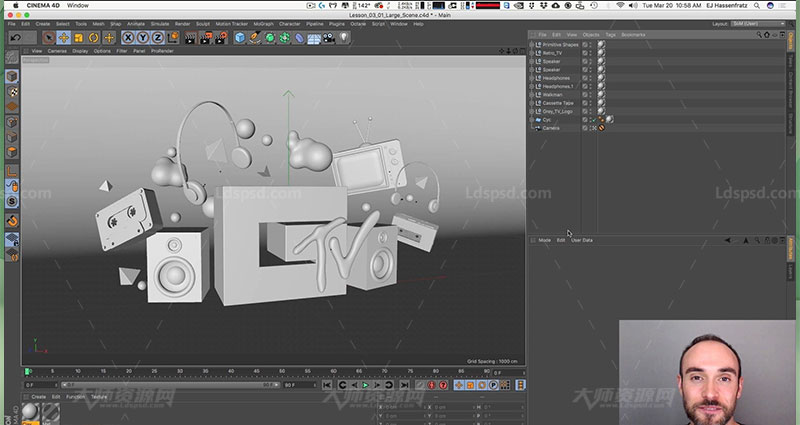Click material tag on Grey_TV_Logo
This screenshot has height=425, width=800.
(x=602, y=111)
